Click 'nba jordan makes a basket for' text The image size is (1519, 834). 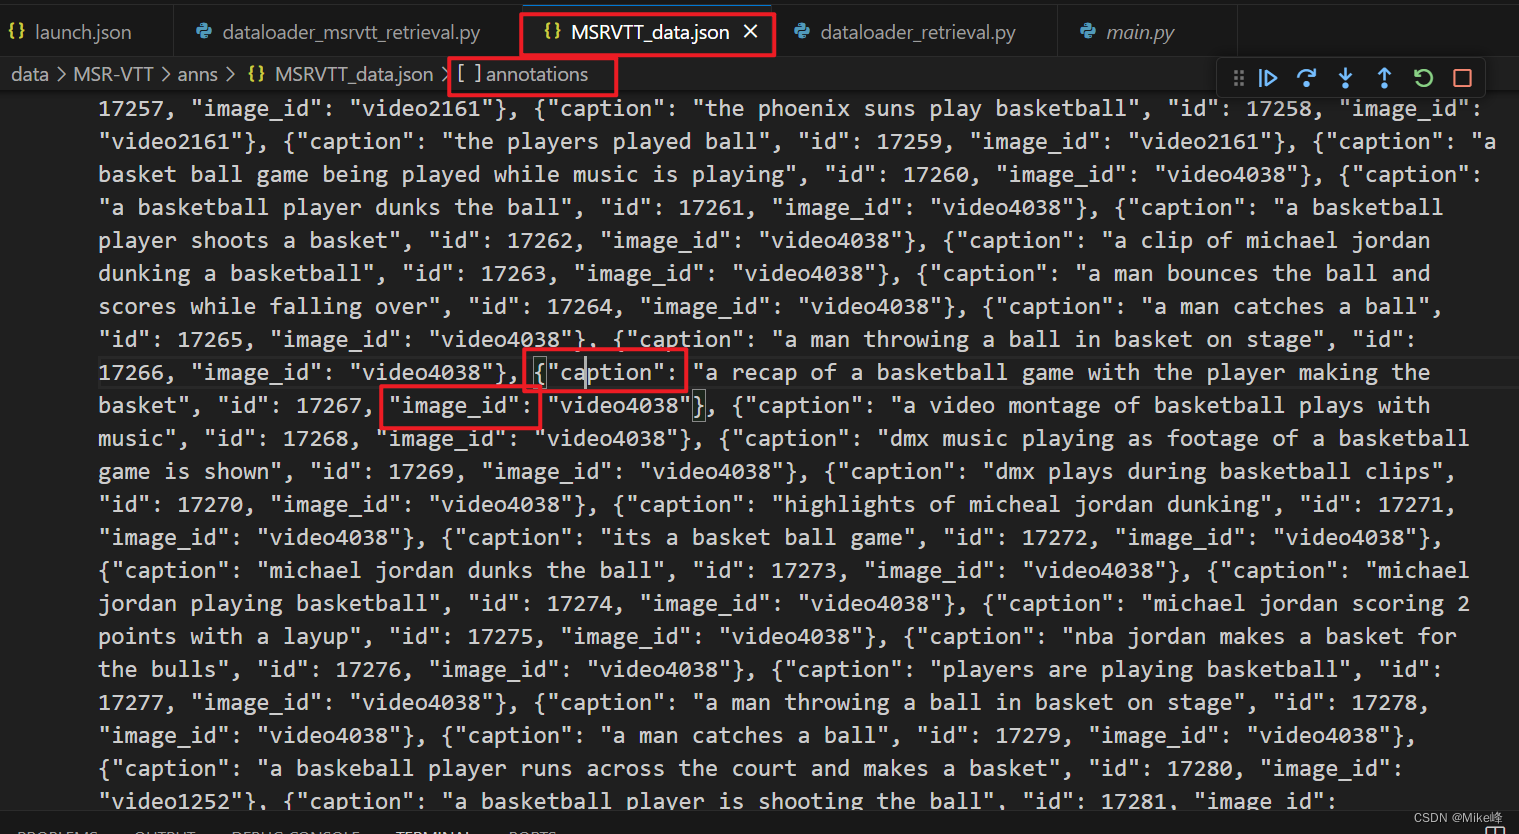(1265, 636)
